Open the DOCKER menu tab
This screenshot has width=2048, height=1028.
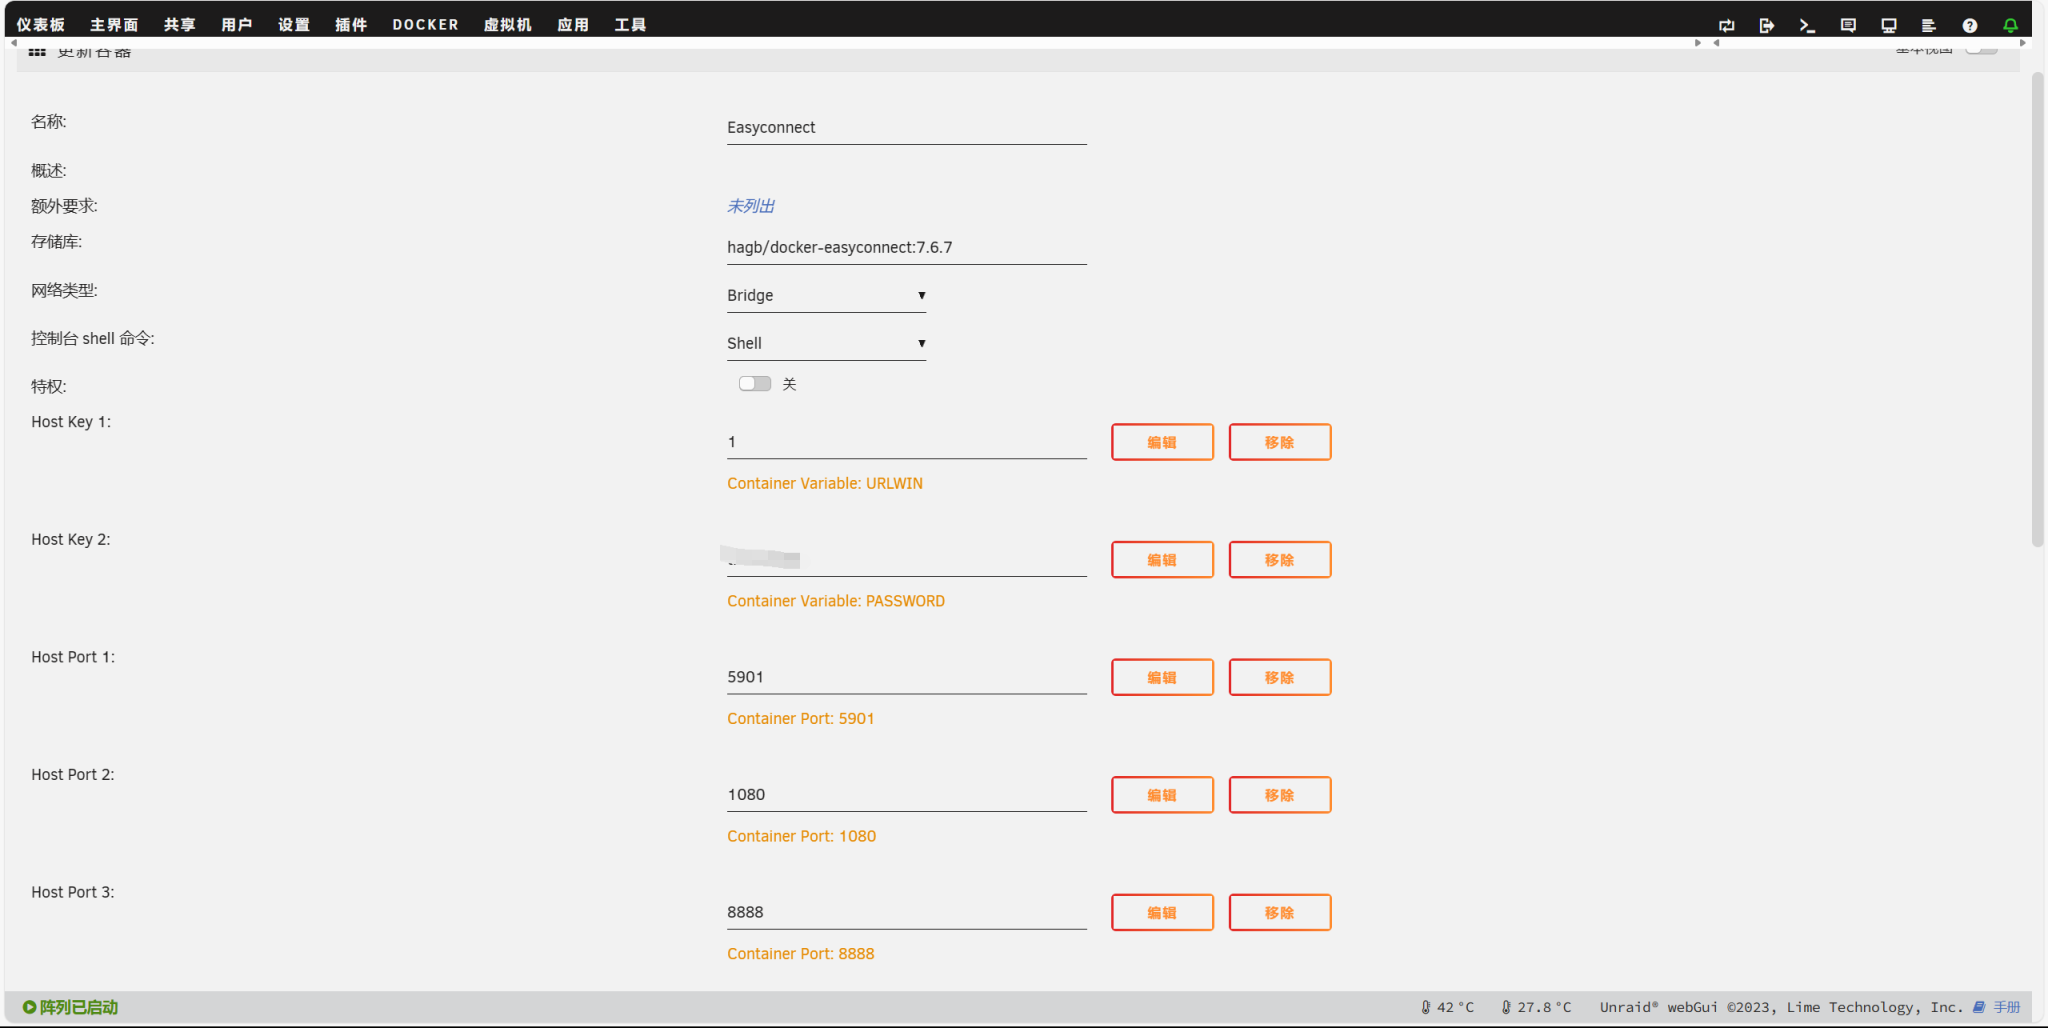[x=425, y=25]
